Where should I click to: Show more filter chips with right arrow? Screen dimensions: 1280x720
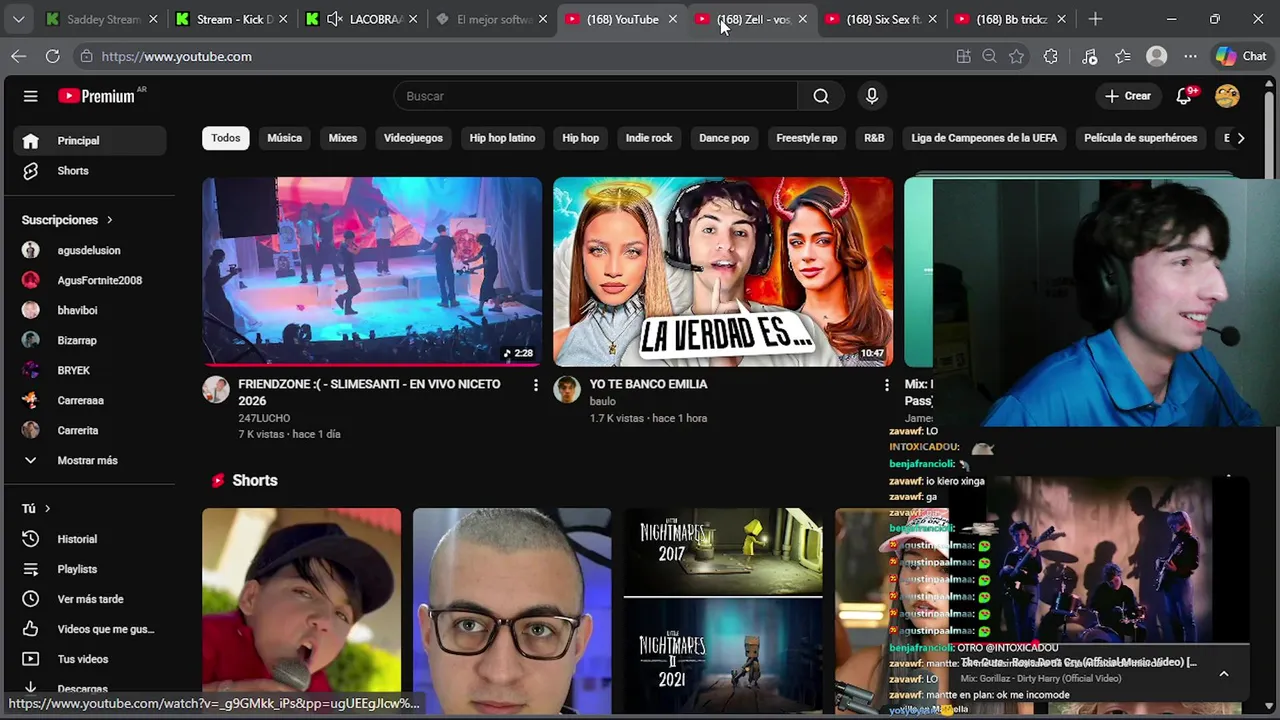point(1241,138)
